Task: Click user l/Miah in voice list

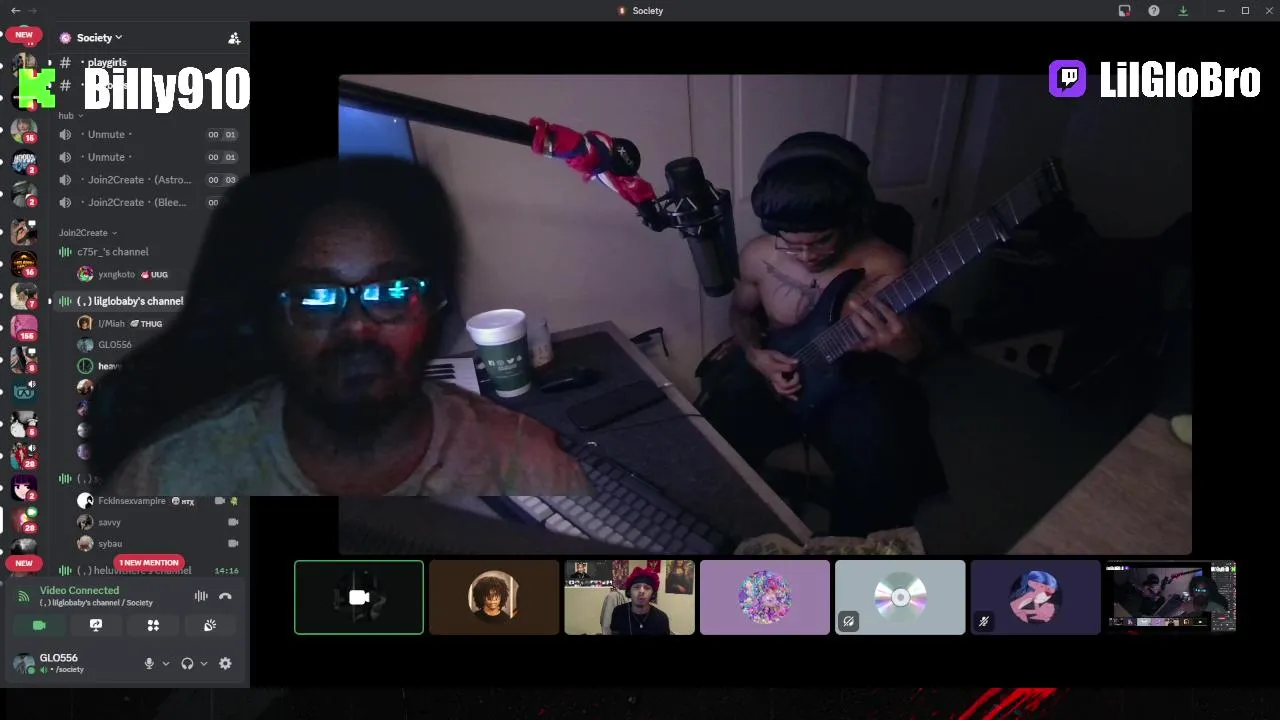Action: (x=111, y=324)
